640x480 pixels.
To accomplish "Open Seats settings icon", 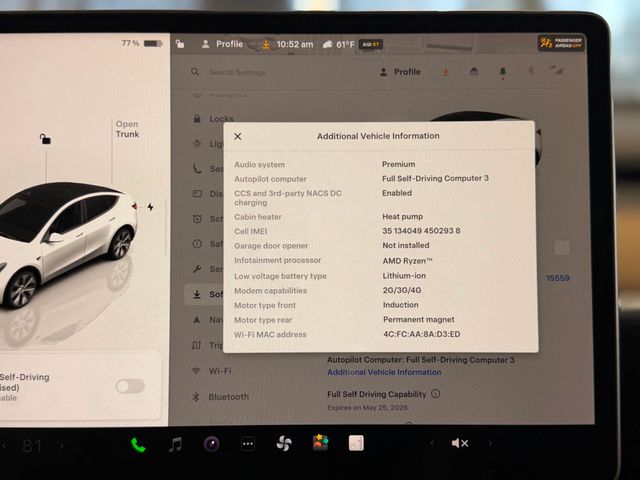I will pos(197,169).
